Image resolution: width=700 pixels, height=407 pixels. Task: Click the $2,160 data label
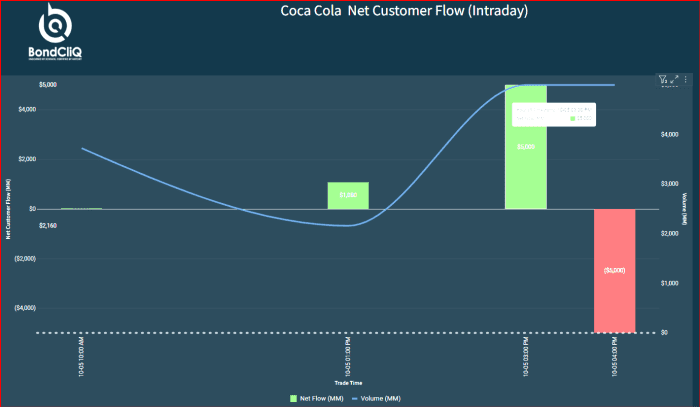48,226
